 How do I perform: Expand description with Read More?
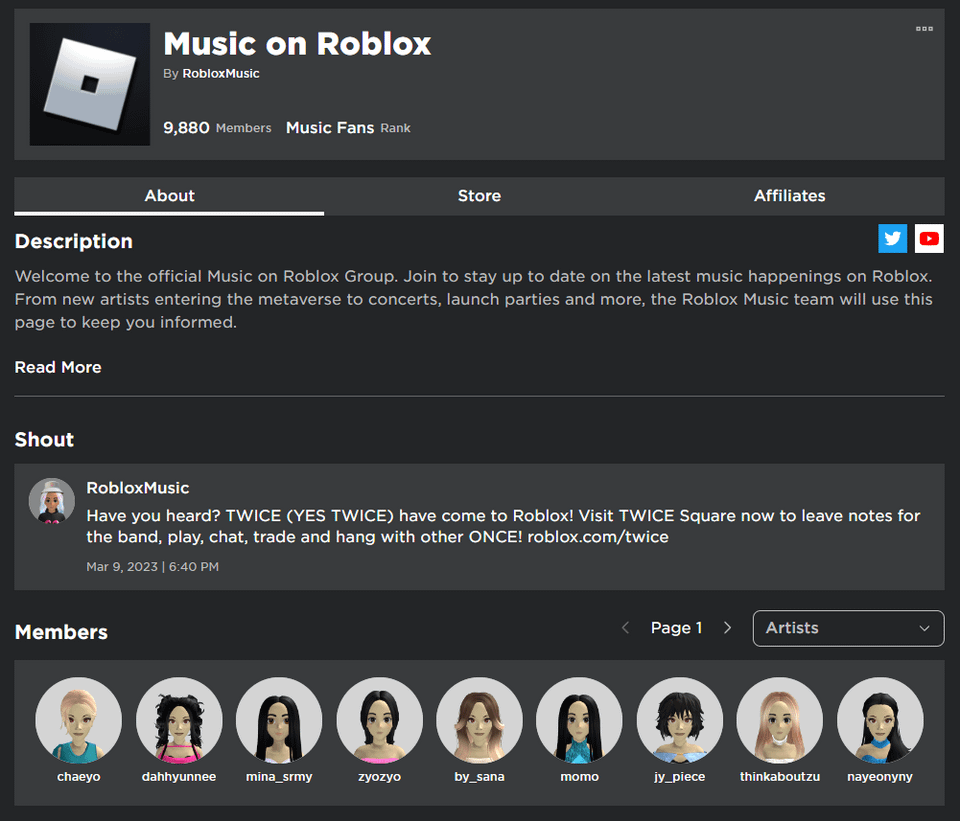point(58,367)
